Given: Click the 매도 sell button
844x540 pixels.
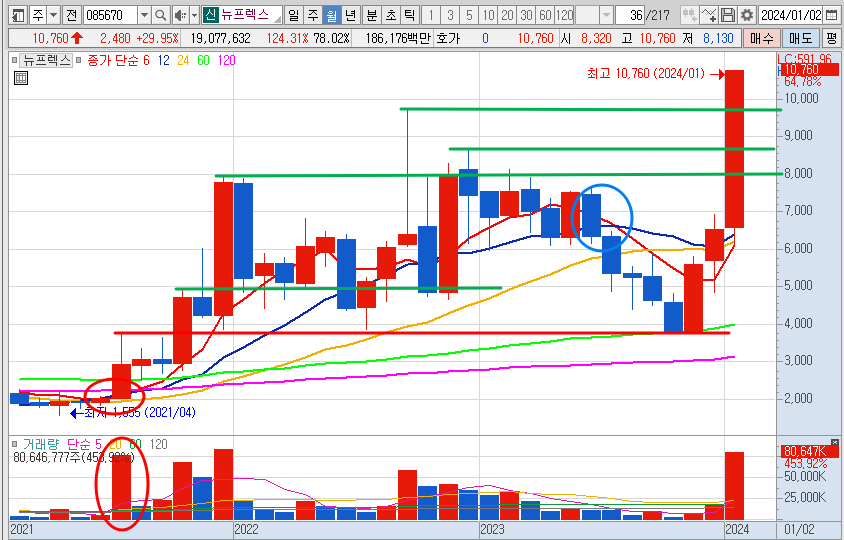Looking at the screenshot, I should coord(800,38).
